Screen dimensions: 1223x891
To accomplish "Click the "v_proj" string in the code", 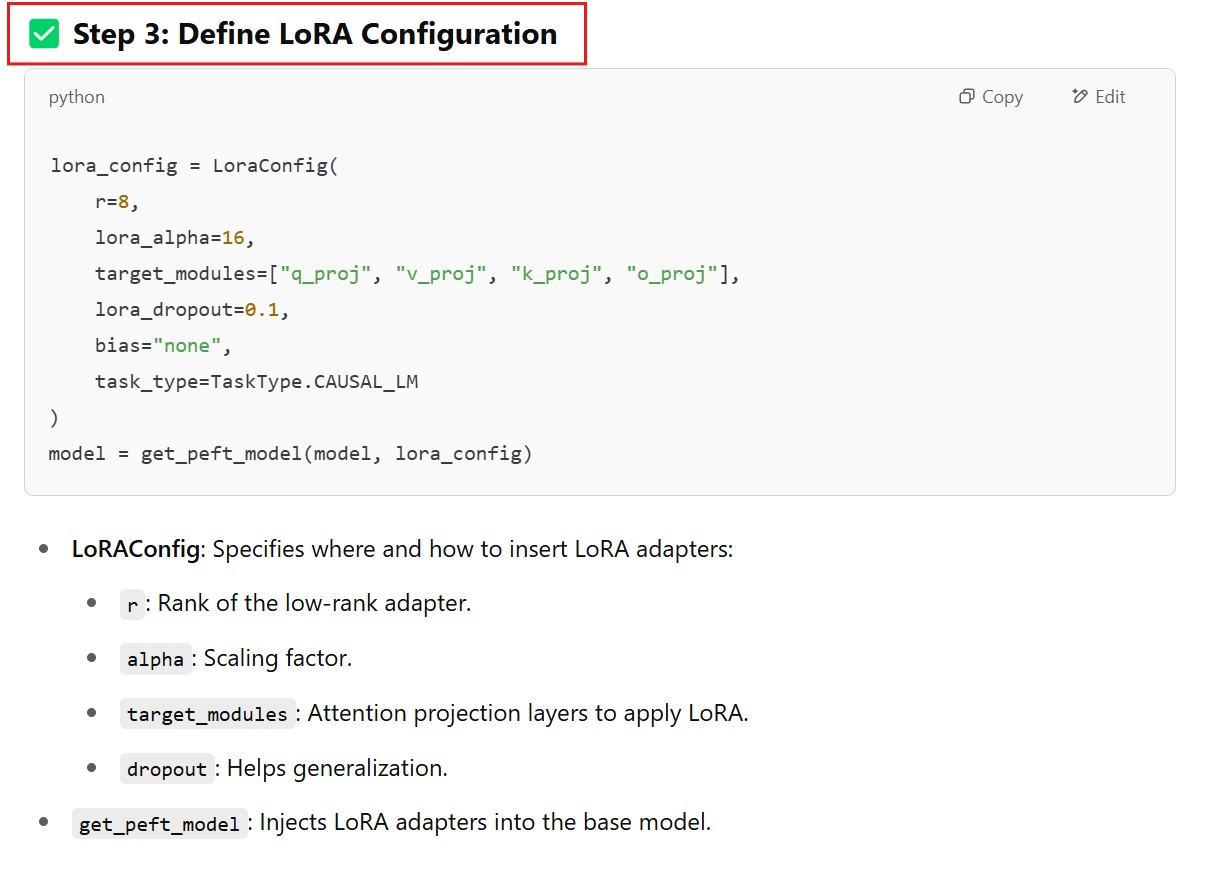I will pyautogui.click(x=442, y=274).
